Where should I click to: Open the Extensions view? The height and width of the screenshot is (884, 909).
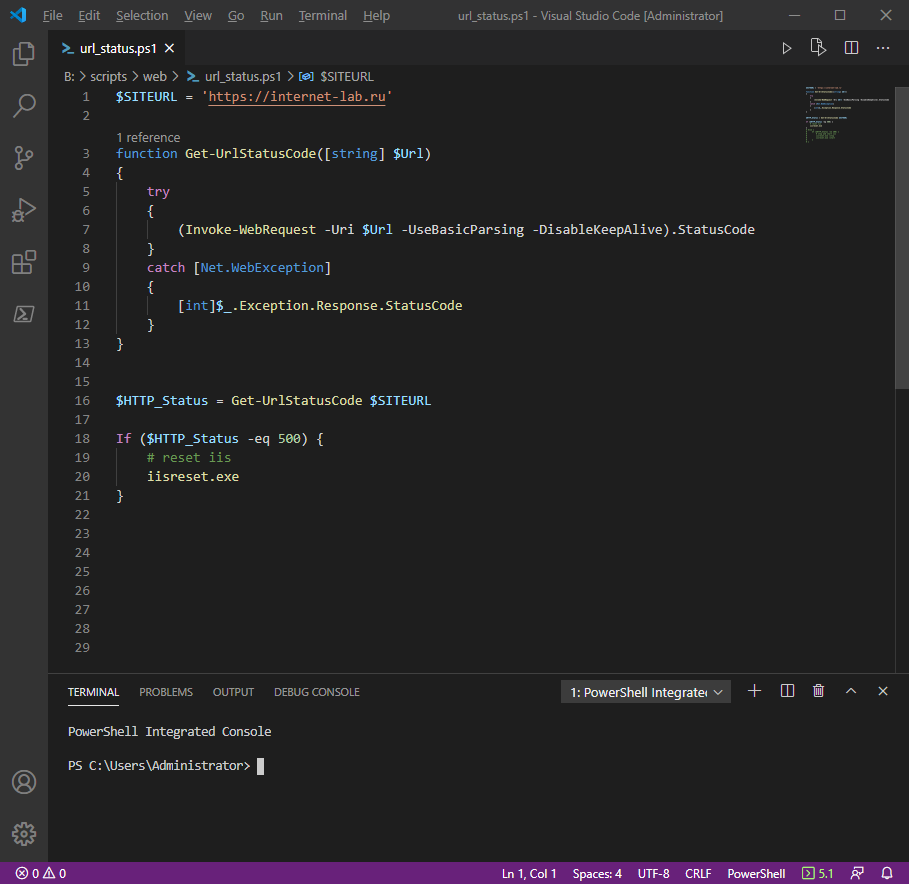(x=24, y=262)
